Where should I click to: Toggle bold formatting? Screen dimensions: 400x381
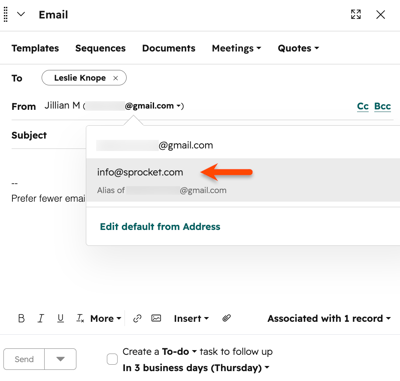(21, 318)
